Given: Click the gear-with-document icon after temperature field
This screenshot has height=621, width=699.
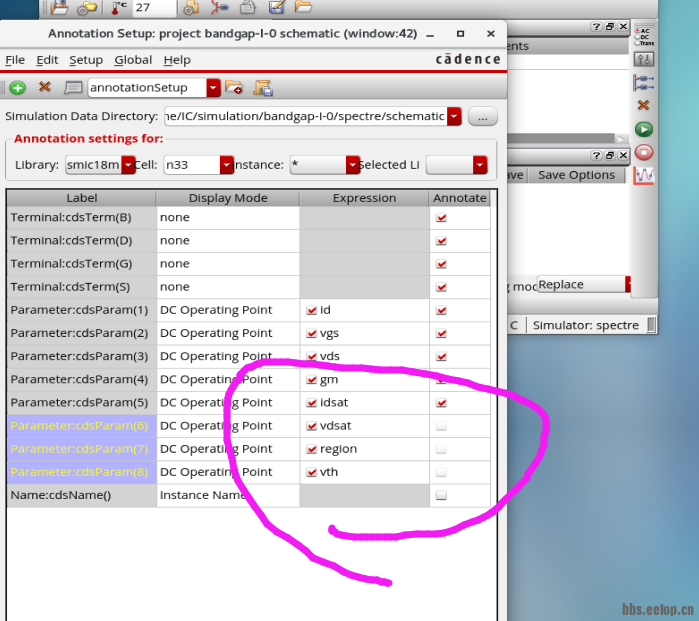Looking at the screenshot, I should click(x=191, y=8).
